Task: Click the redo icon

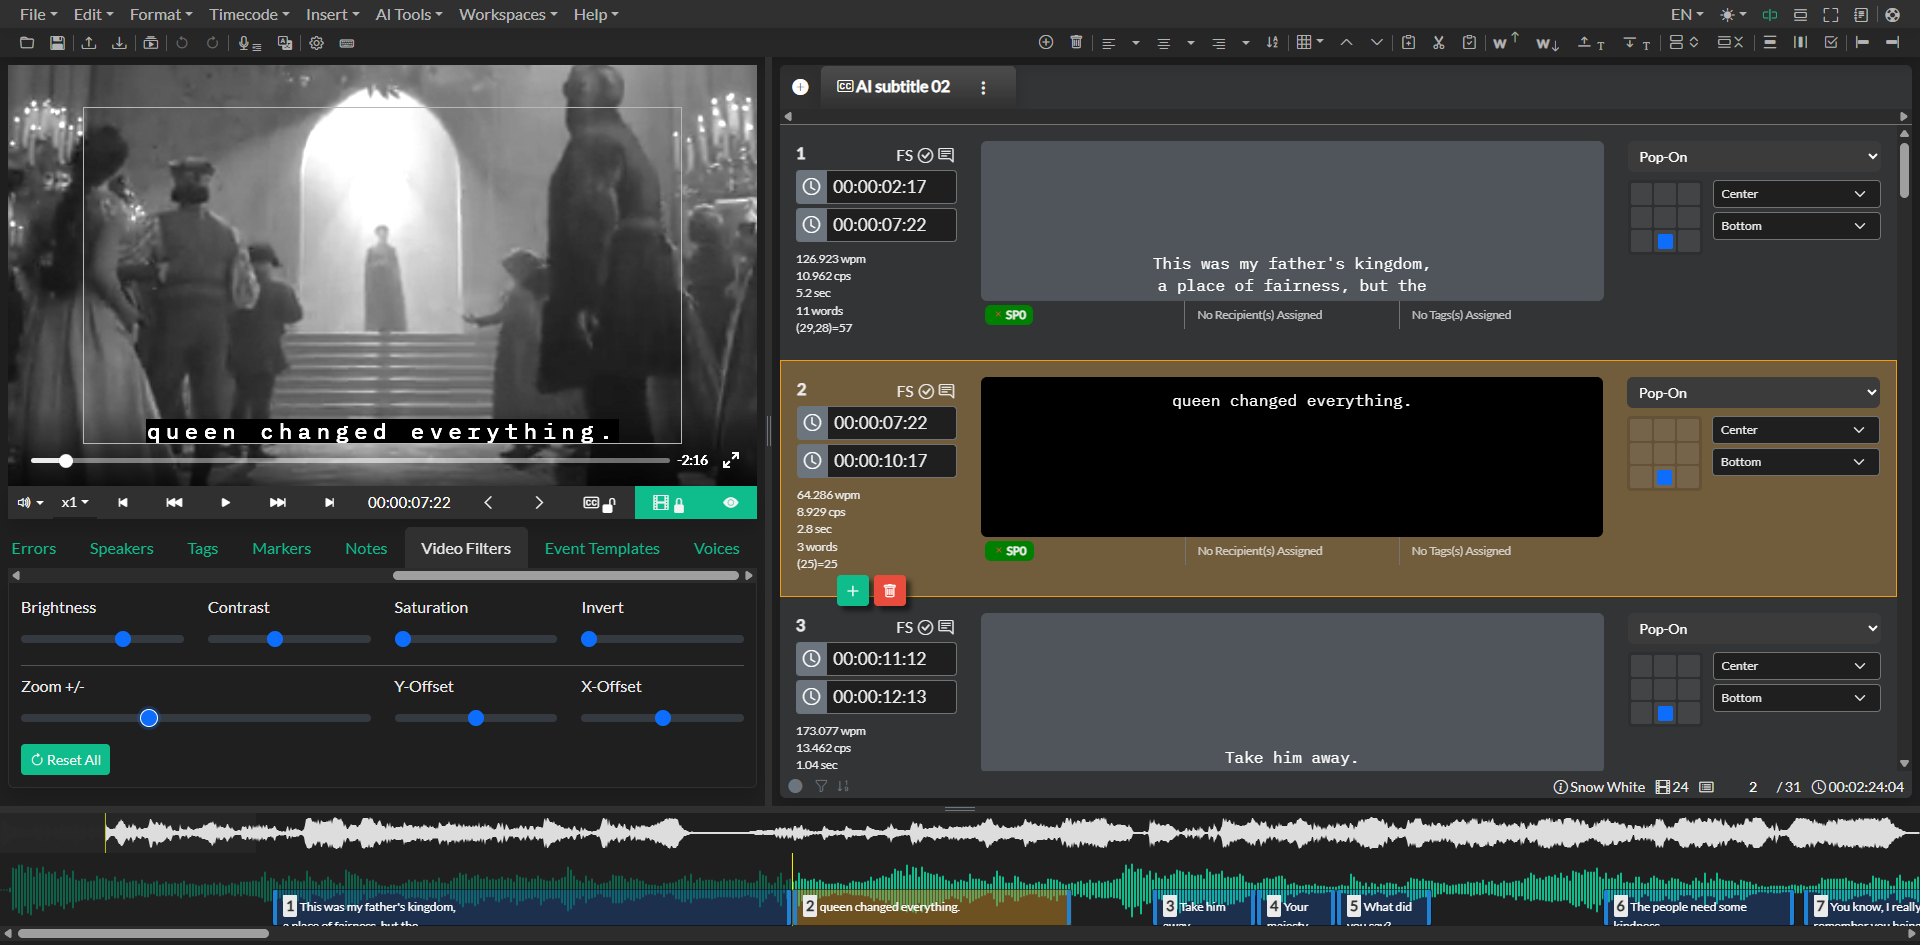Action: click(212, 43)
